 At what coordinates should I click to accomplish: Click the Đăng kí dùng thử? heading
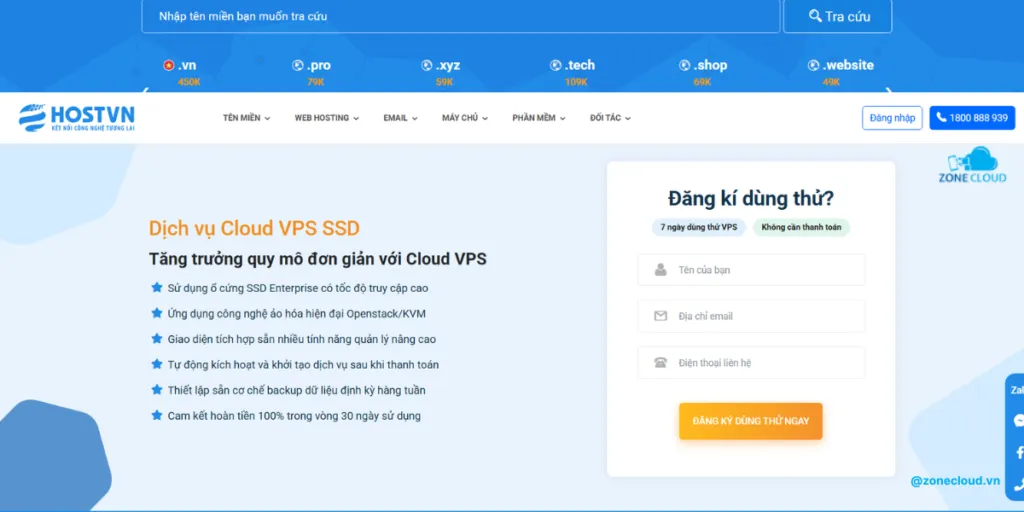pos(750,198)
